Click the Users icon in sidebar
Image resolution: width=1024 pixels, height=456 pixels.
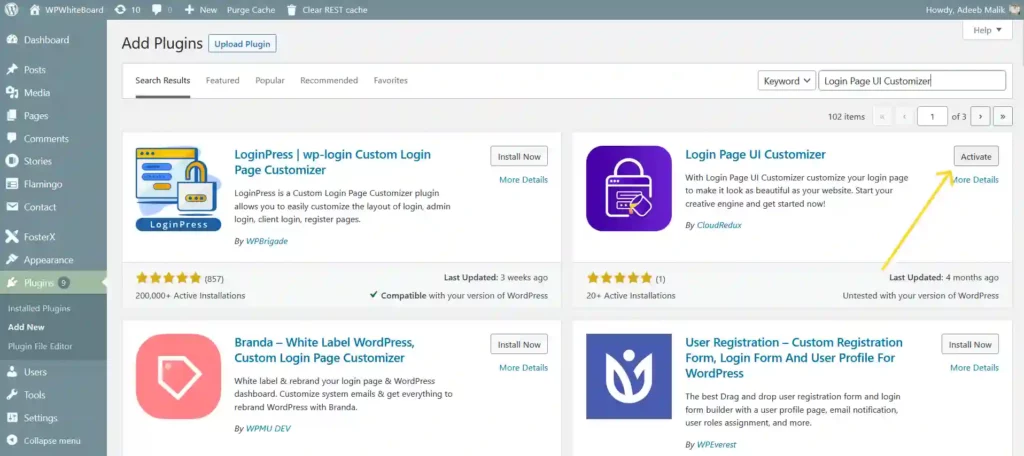(x=12, y=372)
